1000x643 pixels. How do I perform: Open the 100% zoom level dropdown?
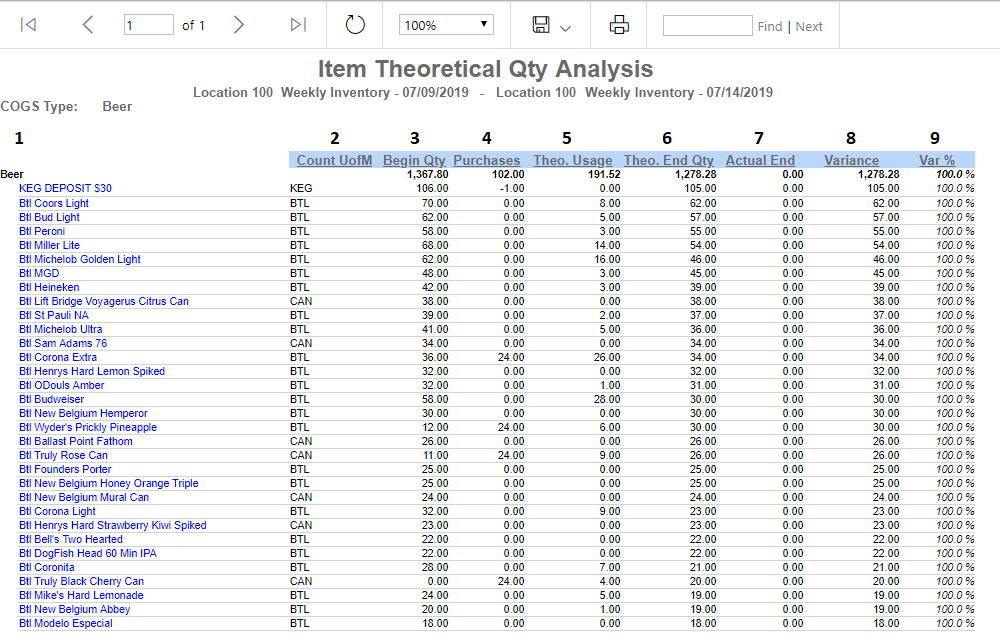coord(446,25)
